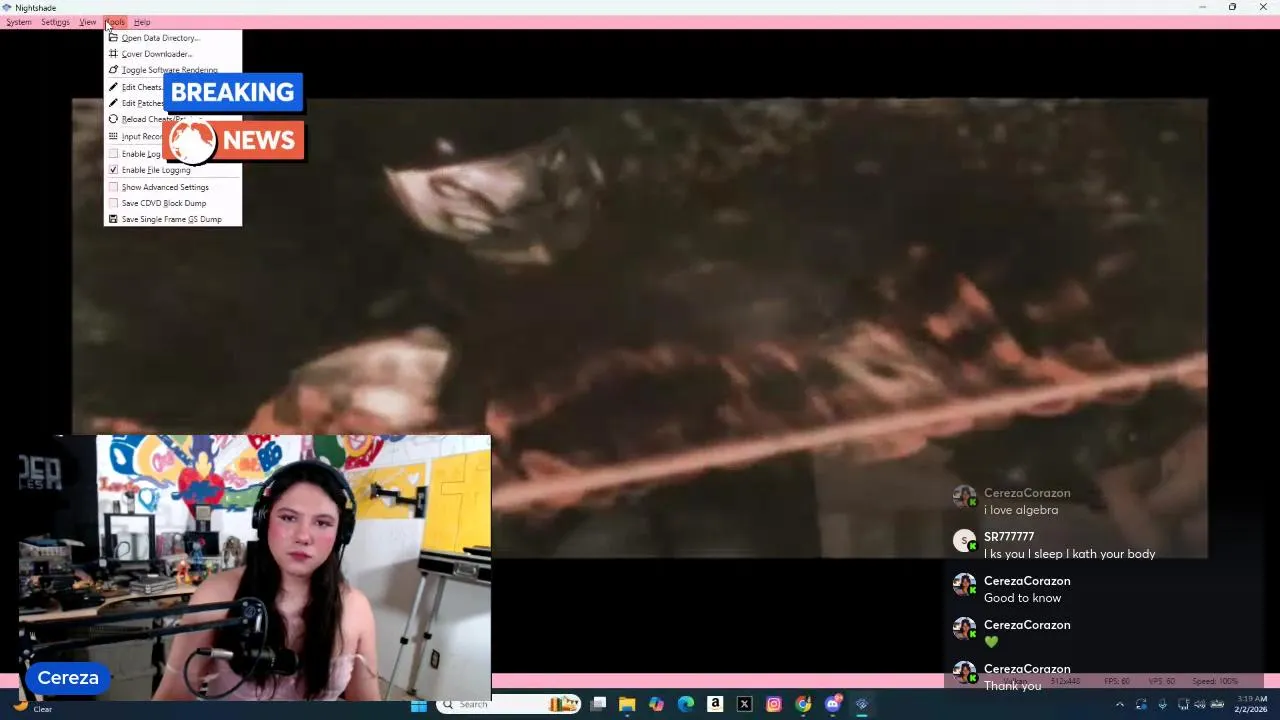The image size is (1280, 720).
Task: Tick the Enable Log checkbox
Action: (x=113, y=154)
